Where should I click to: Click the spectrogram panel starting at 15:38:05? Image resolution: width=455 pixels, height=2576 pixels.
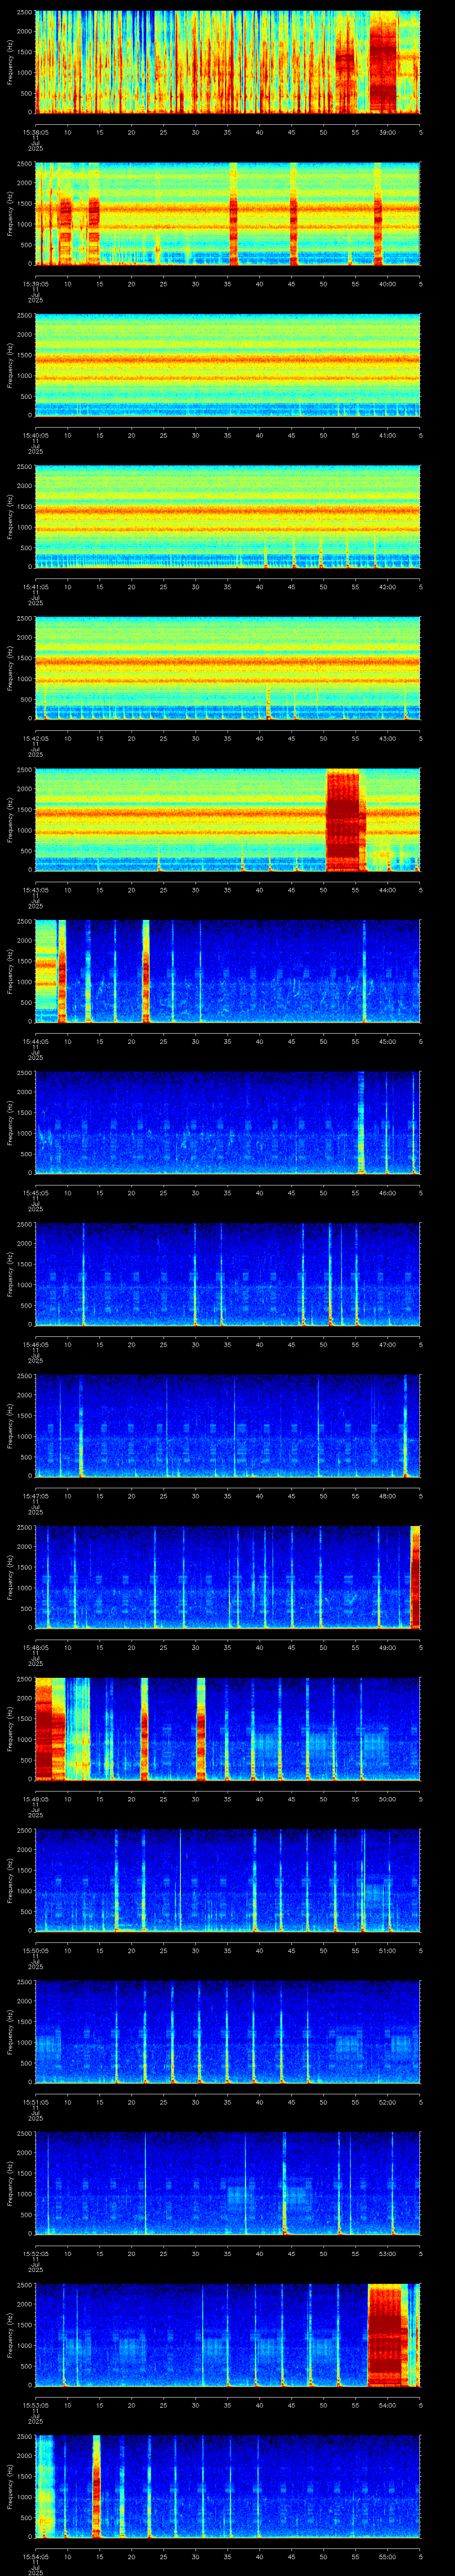pyautogui.click(x=228, y=62)
